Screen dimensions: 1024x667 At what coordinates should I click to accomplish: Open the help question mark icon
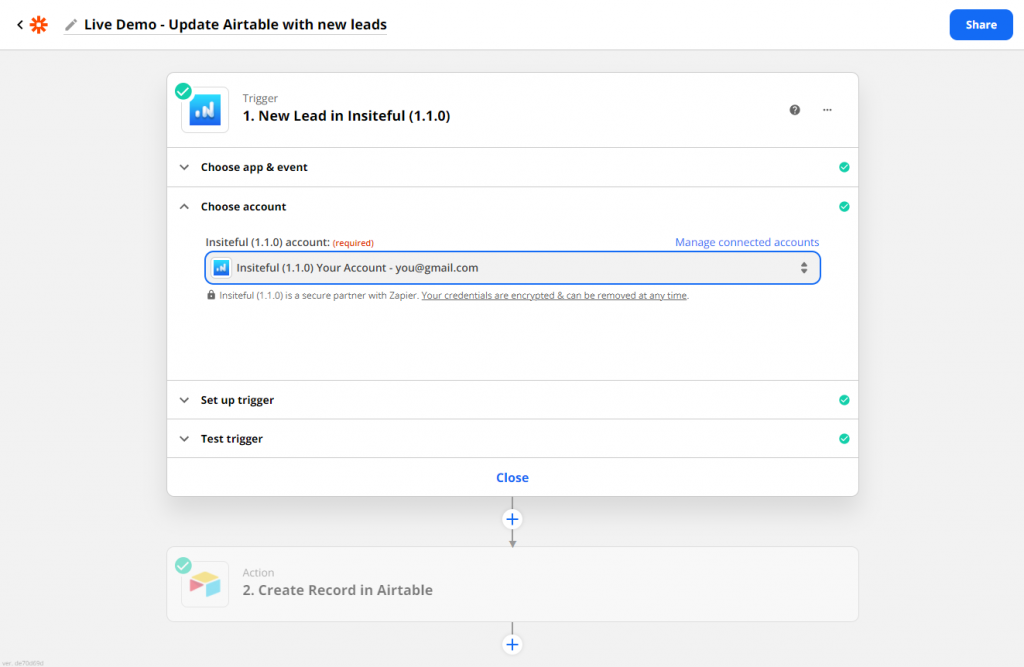[x=794, y=110]
